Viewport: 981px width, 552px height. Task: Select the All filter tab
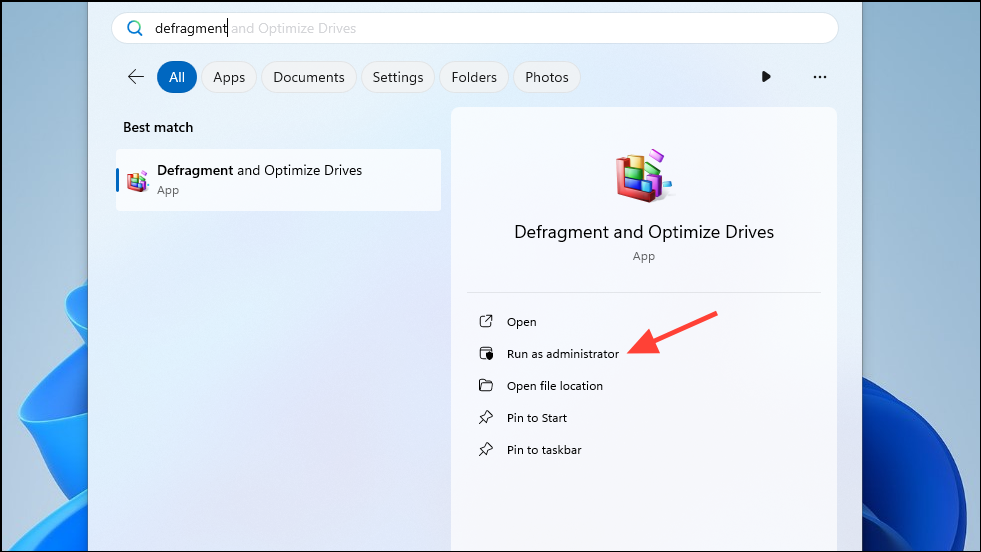(177, 77)
